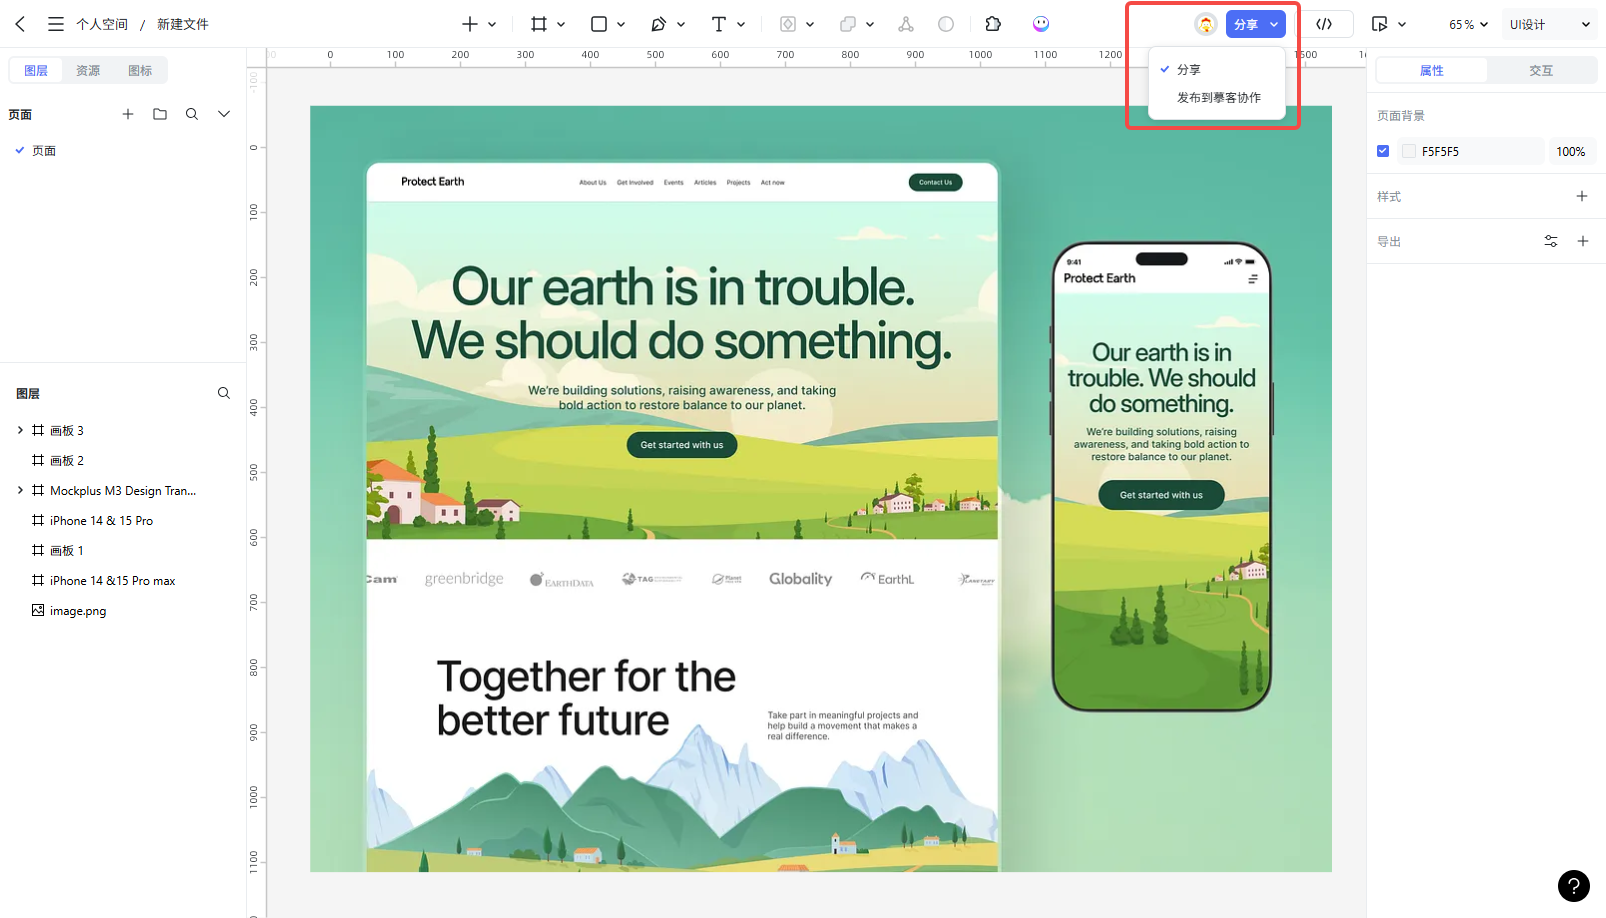The image size is (1606, 918).
Task: Select the Artboard frame tool
Action: click(x=539, y=24)
